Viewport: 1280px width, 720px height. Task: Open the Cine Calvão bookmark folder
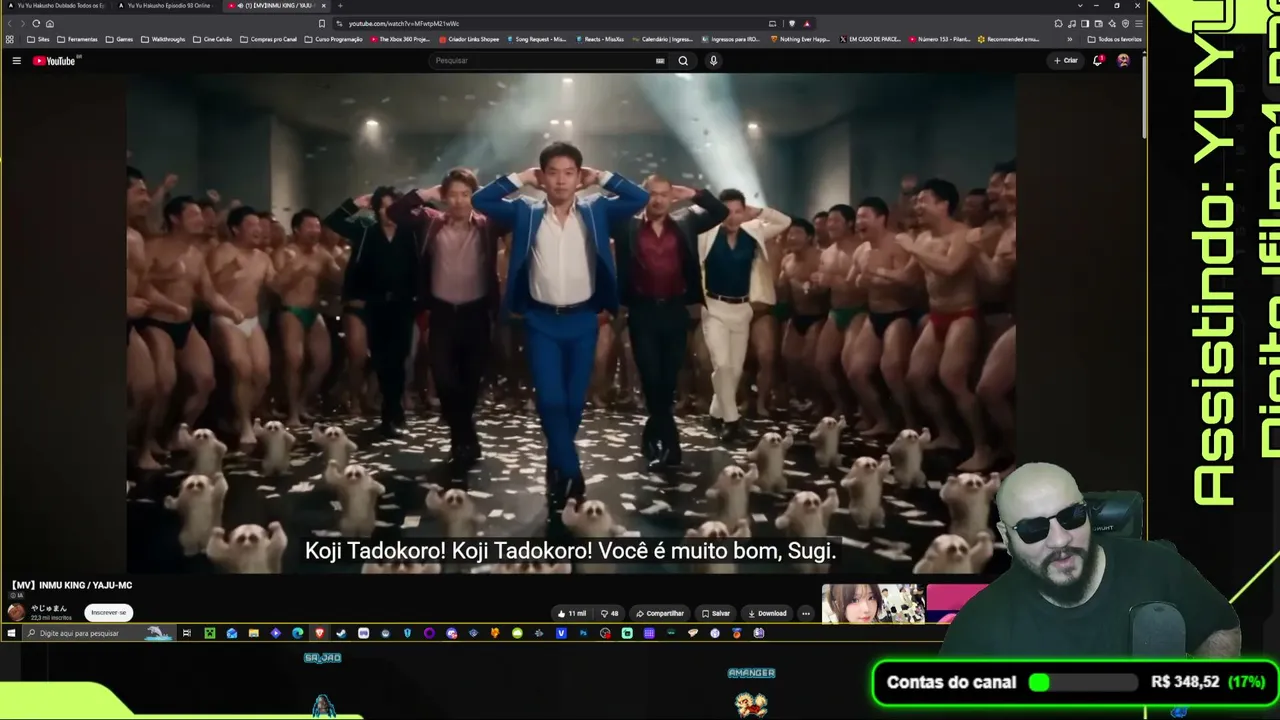tap(212, 39)
